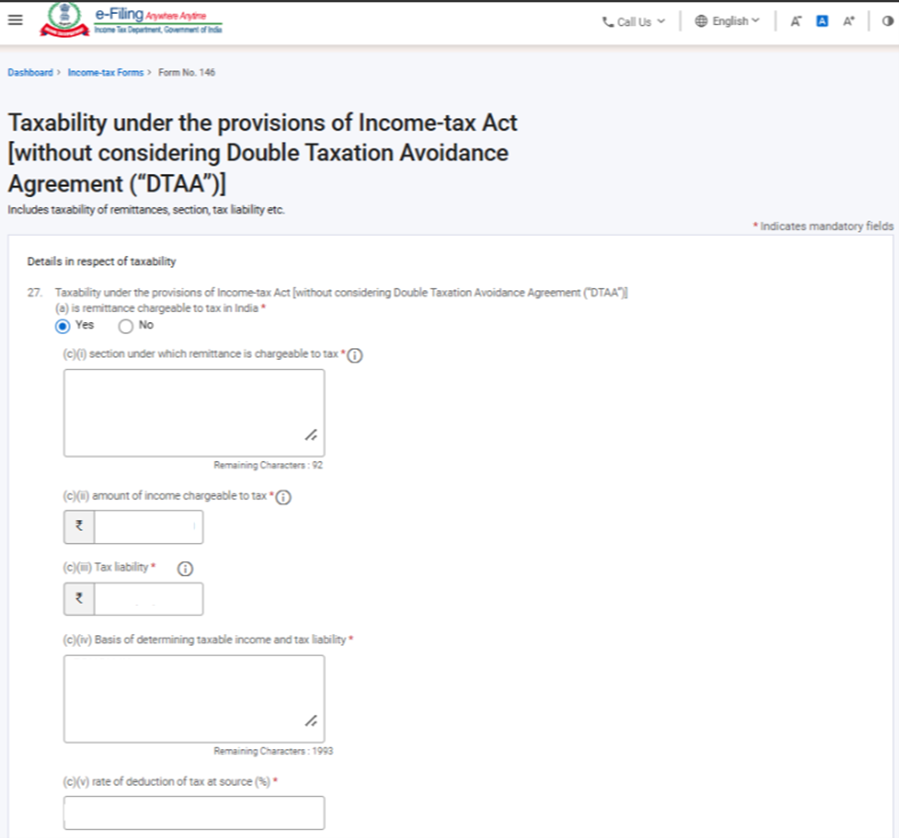Click the section chargeable to tax text area

click(194, 412)
